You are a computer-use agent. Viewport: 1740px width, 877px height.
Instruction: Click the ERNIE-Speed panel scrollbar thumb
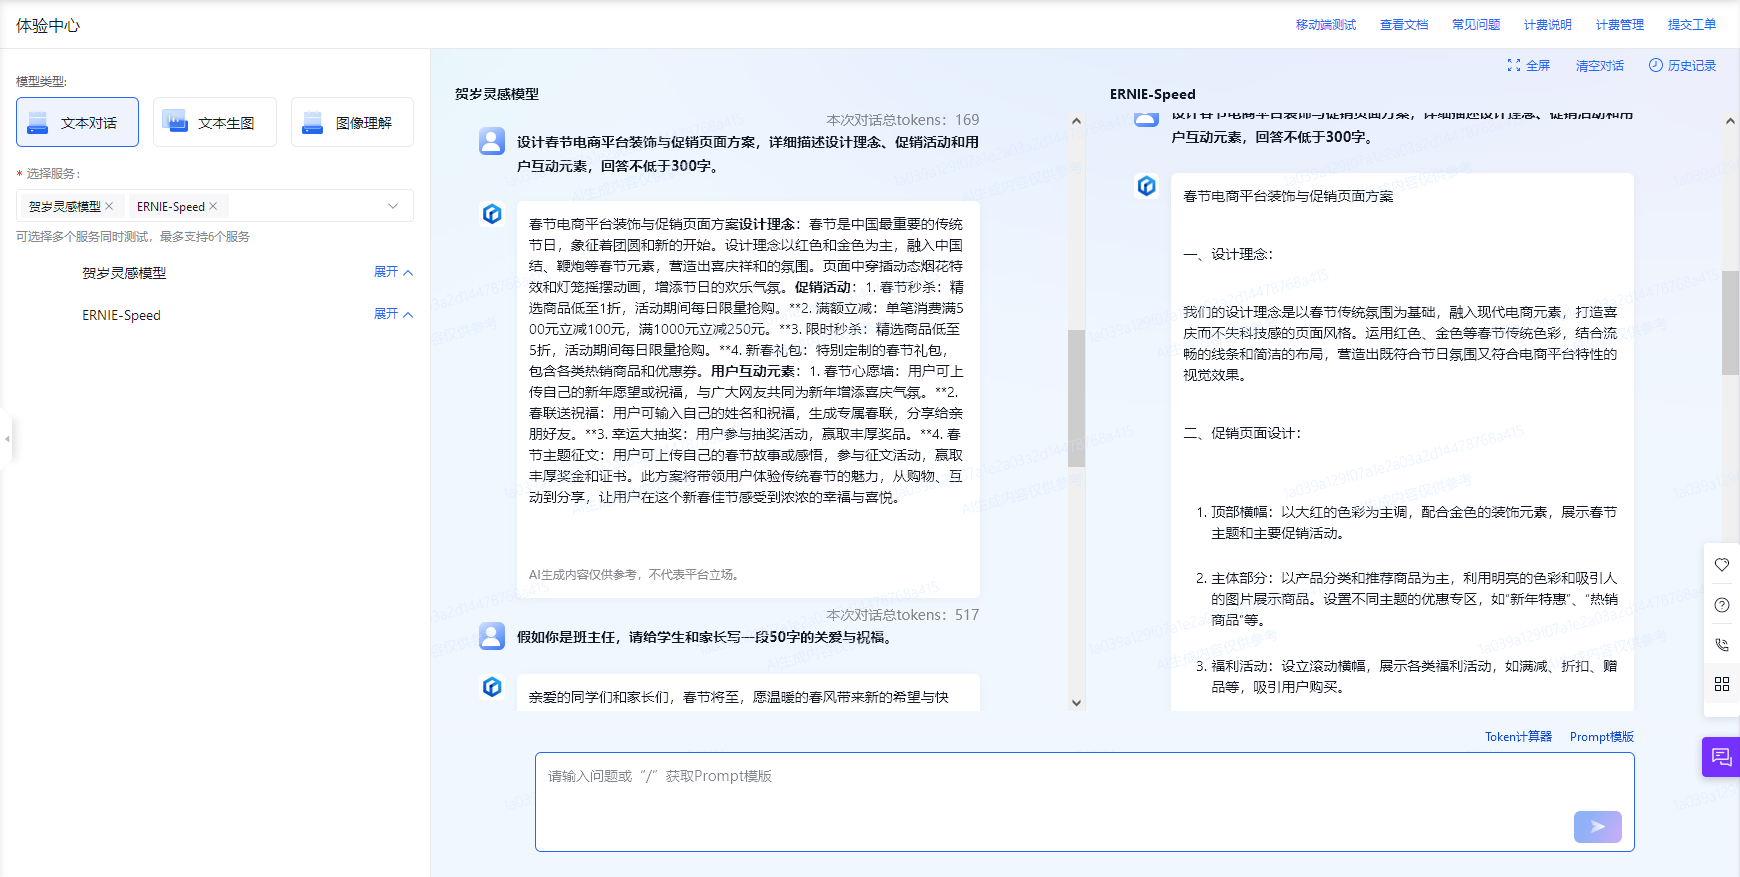1730,322
